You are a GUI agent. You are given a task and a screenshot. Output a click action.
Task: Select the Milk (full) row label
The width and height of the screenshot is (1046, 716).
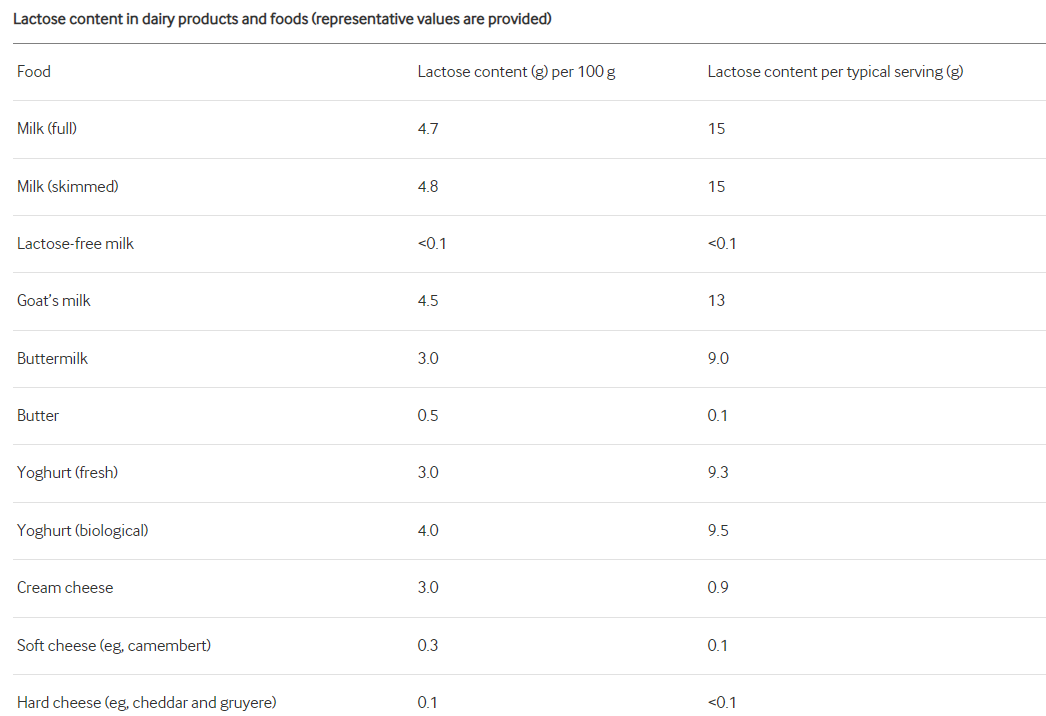click(x=47, y=129)
